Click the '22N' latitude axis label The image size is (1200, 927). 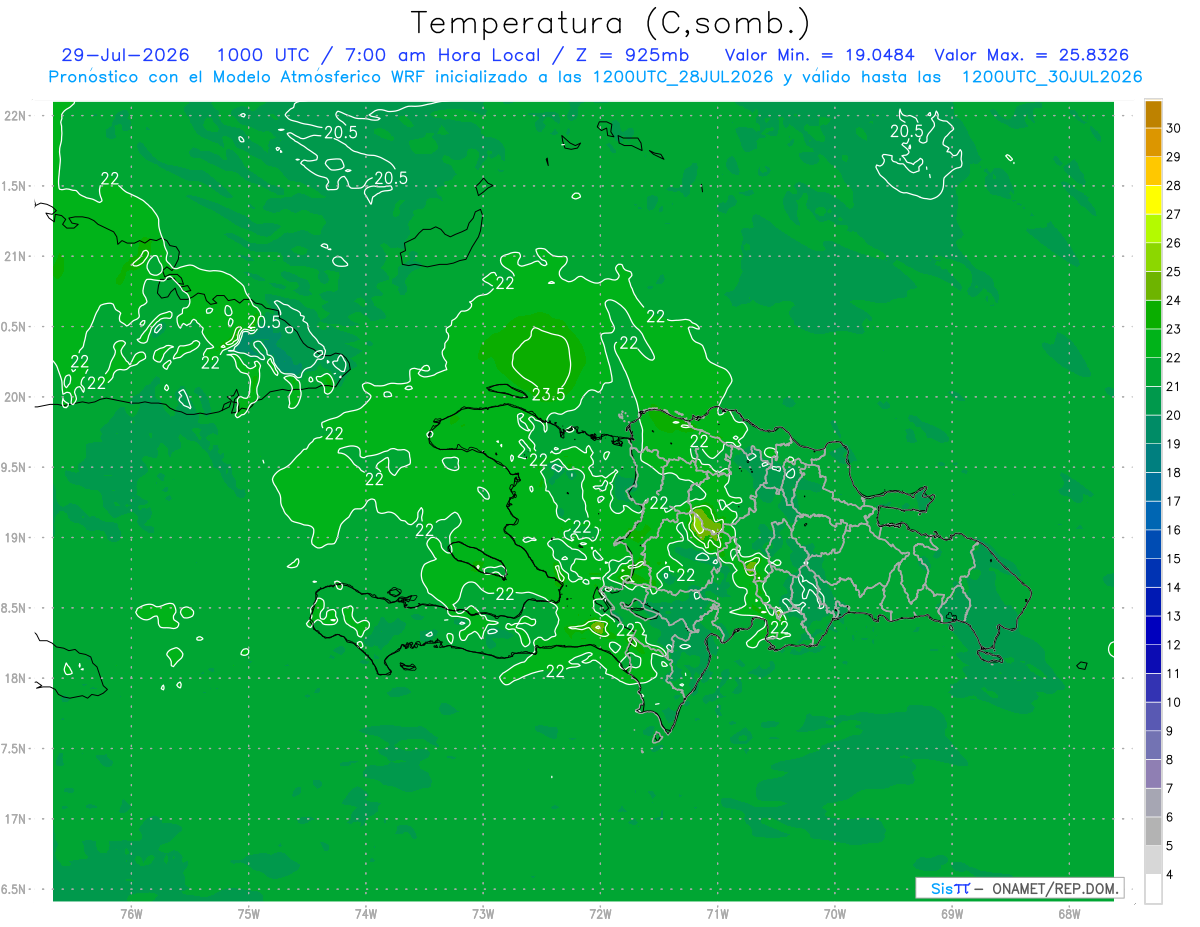point(15,116)
